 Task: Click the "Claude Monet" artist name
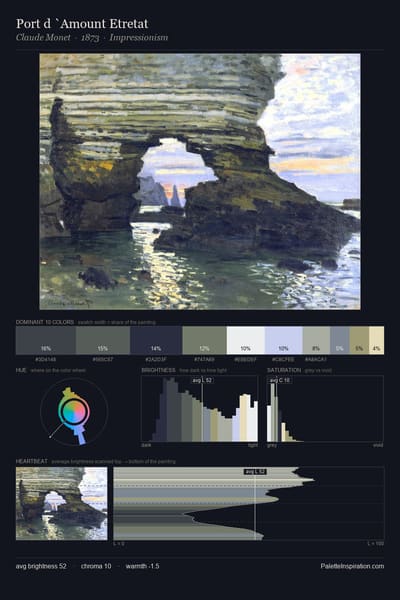[43, 38]
